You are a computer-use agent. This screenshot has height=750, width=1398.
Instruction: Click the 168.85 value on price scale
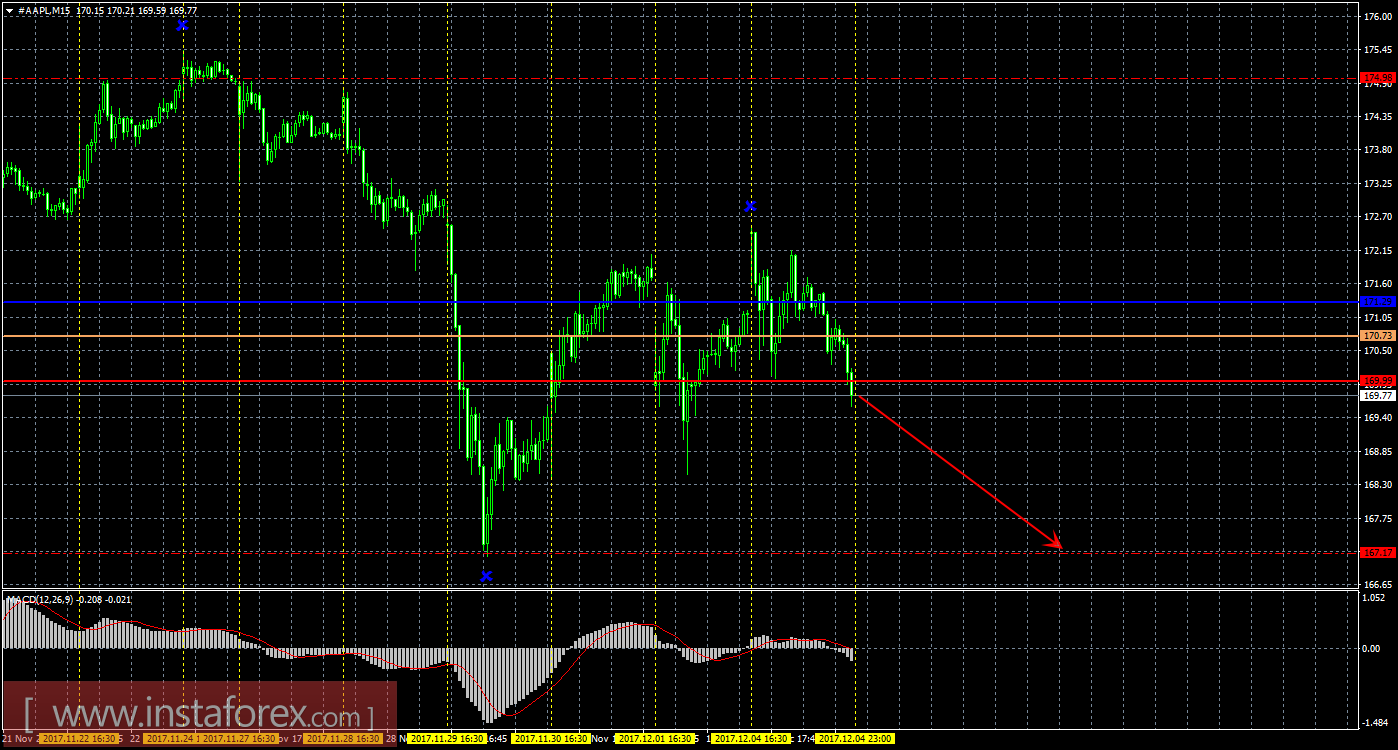pyautogui.click(x=1379, y=451)
